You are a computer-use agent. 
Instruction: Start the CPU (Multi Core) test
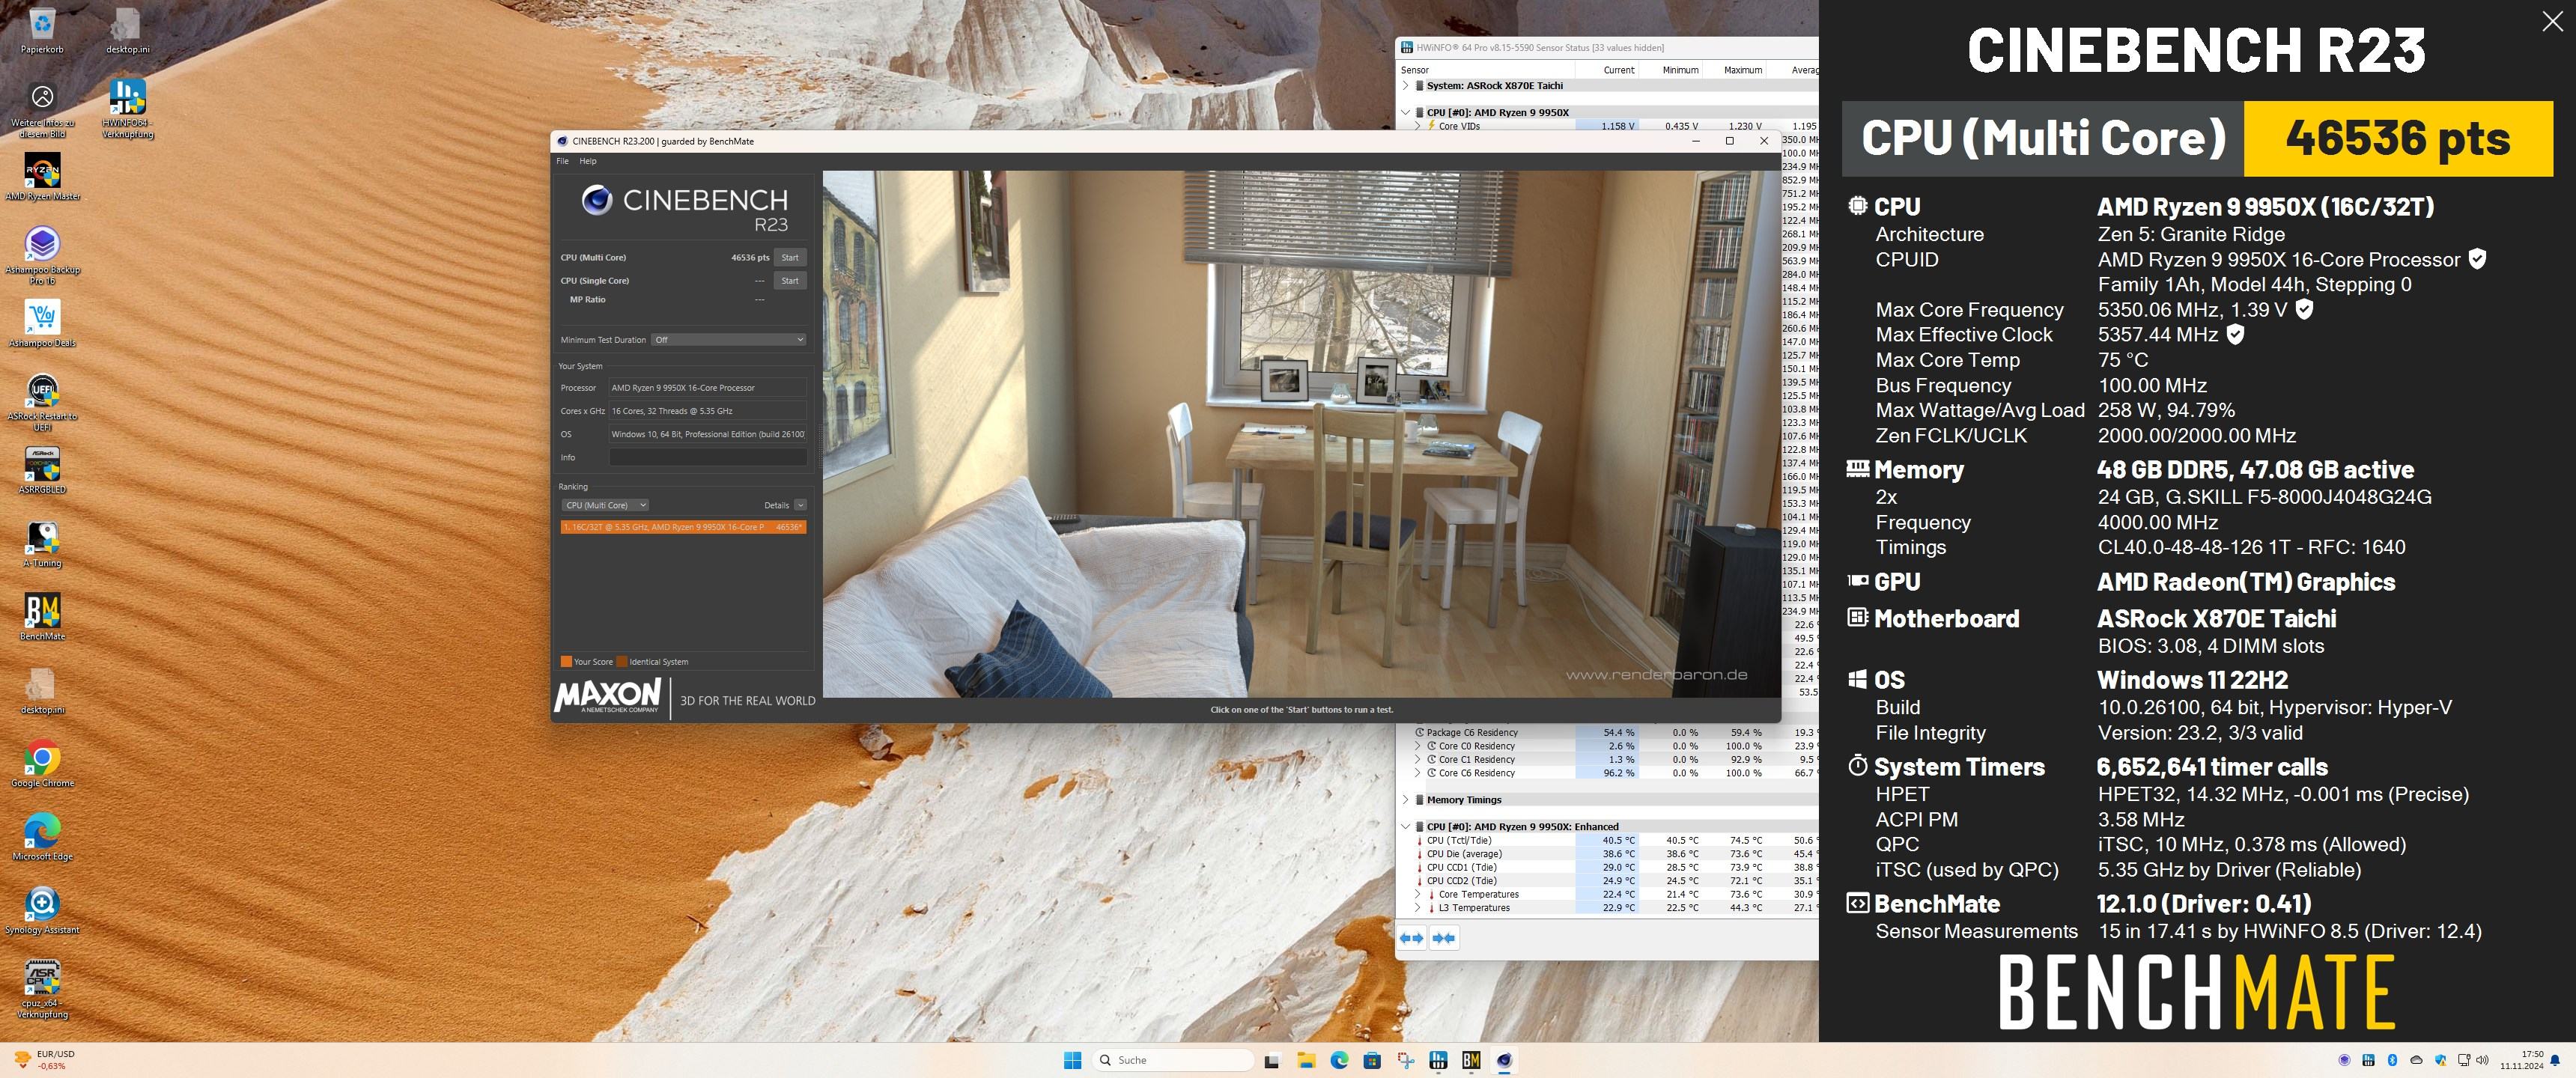click(790, 258)
